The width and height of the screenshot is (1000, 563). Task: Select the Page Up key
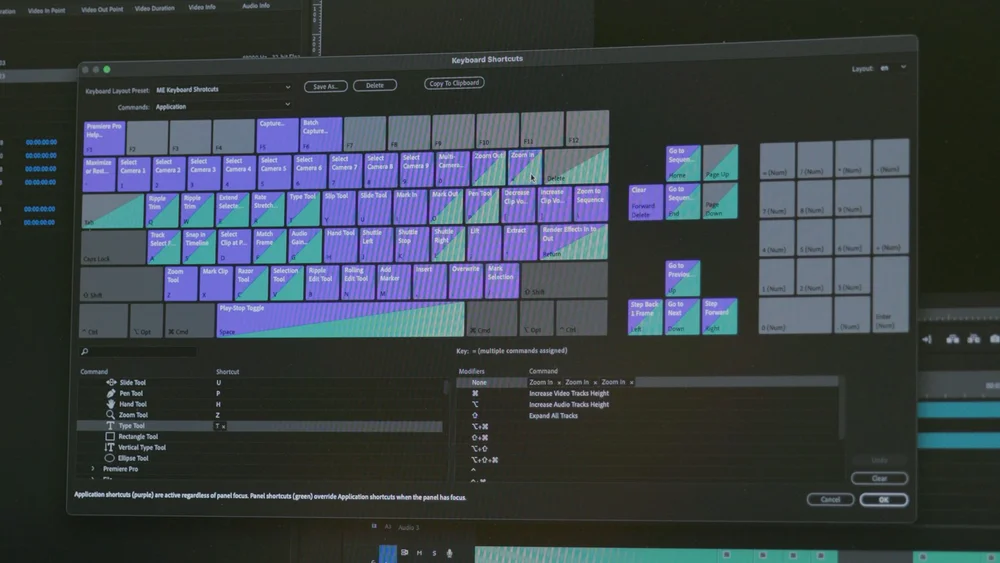click(720, 162)
